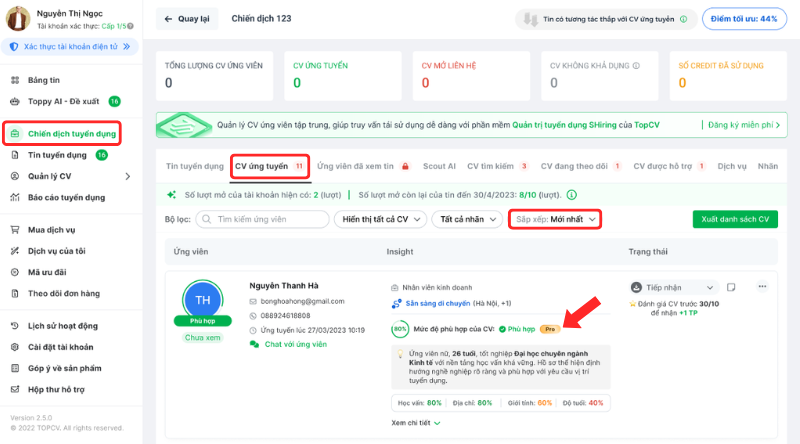Screen dimensions: 800x444
Task: Click the Chiến dịch tuyển dụng briefcase icon
Action: 15,134
